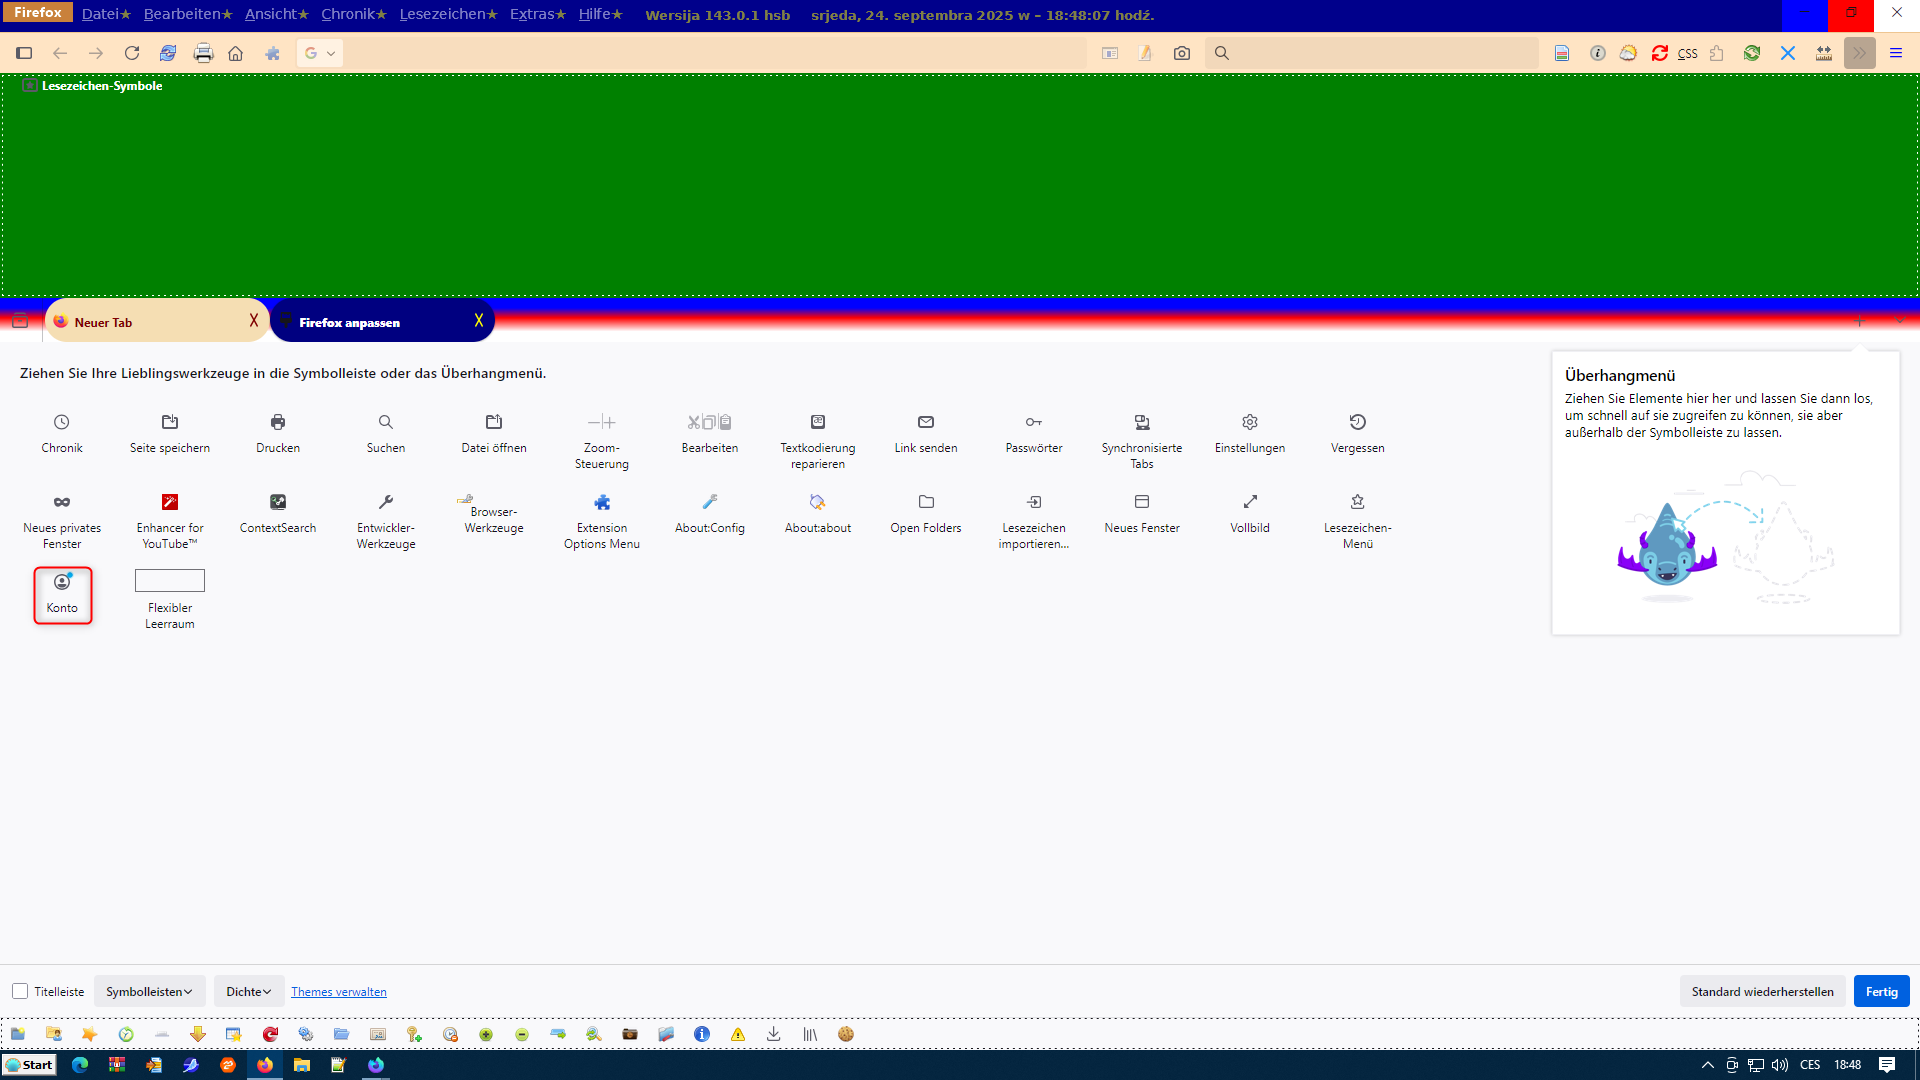Select the Extension Options Menu puzzle icon
The width and height of the screenshot is (1920, 1080).
pyautogui.click(x=602, y=502)
